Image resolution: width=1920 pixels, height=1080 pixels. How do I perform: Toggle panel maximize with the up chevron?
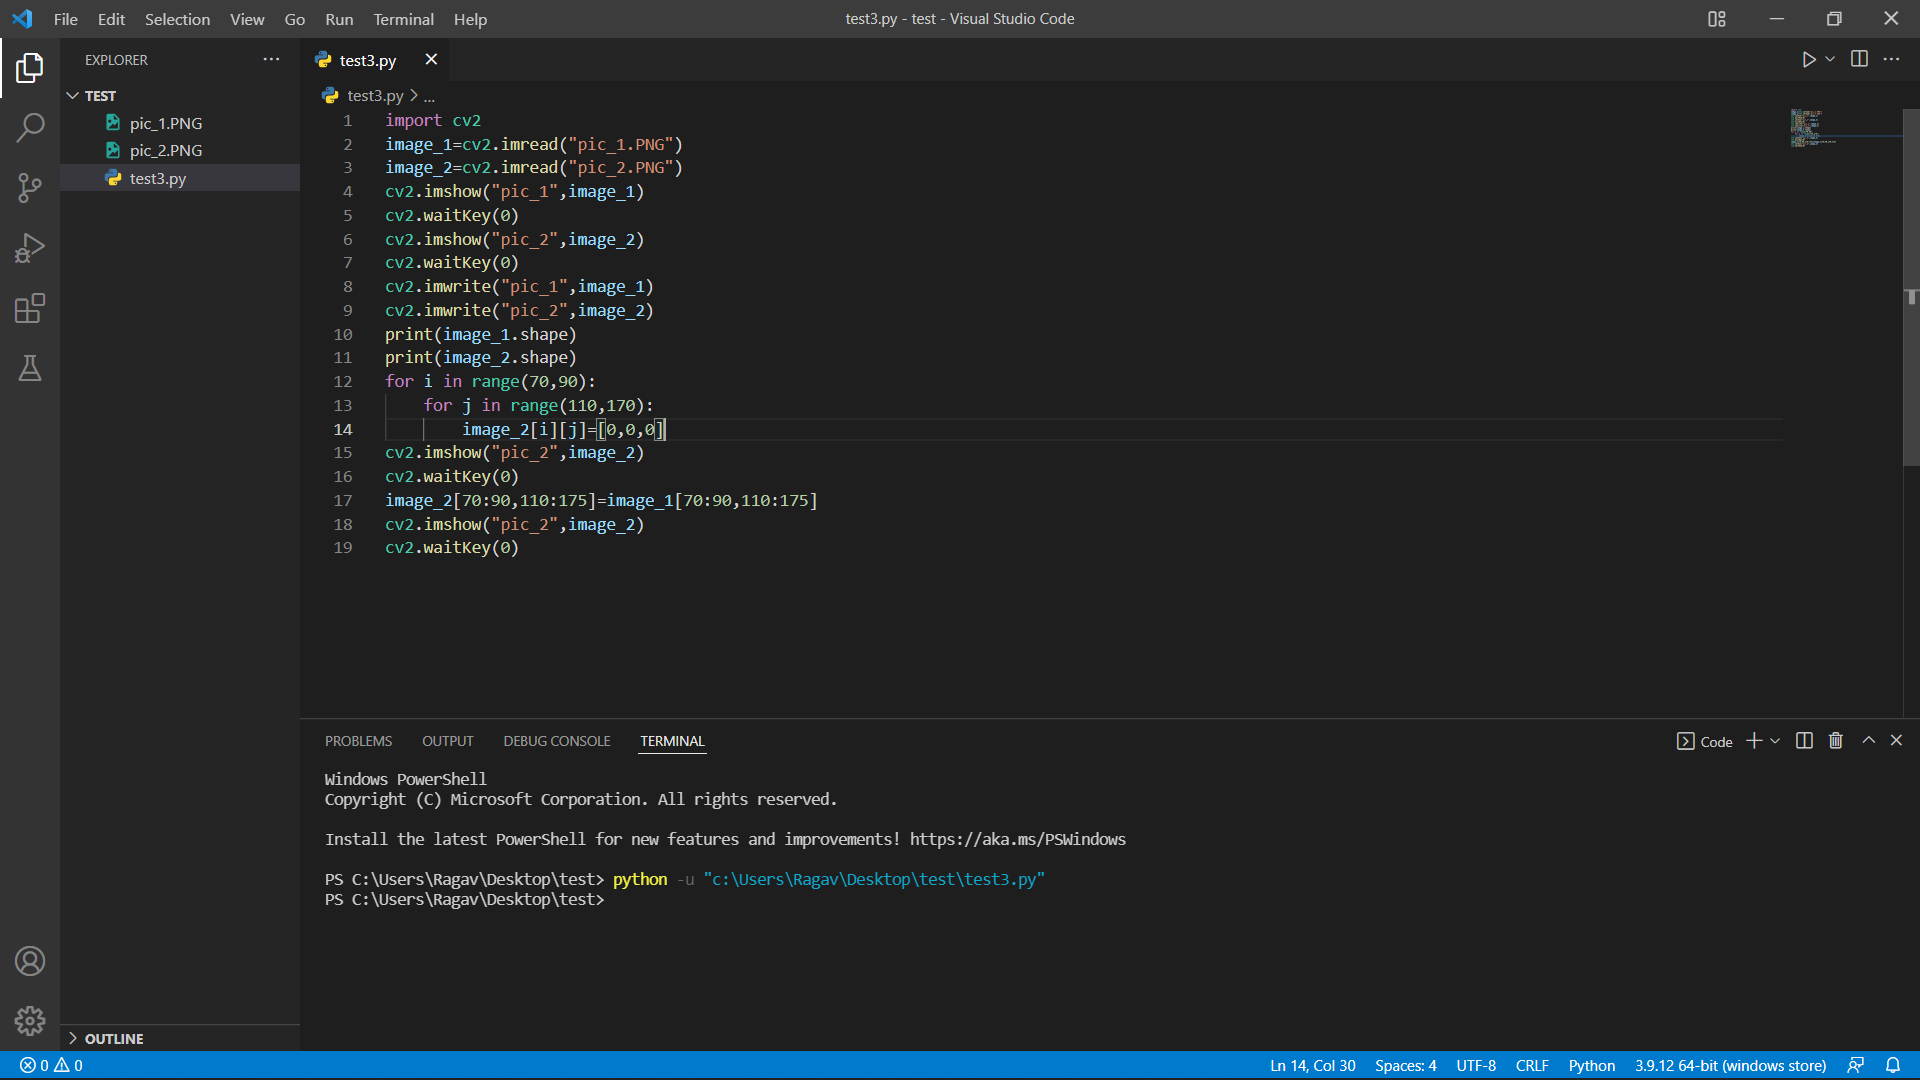pos(1868,741)
